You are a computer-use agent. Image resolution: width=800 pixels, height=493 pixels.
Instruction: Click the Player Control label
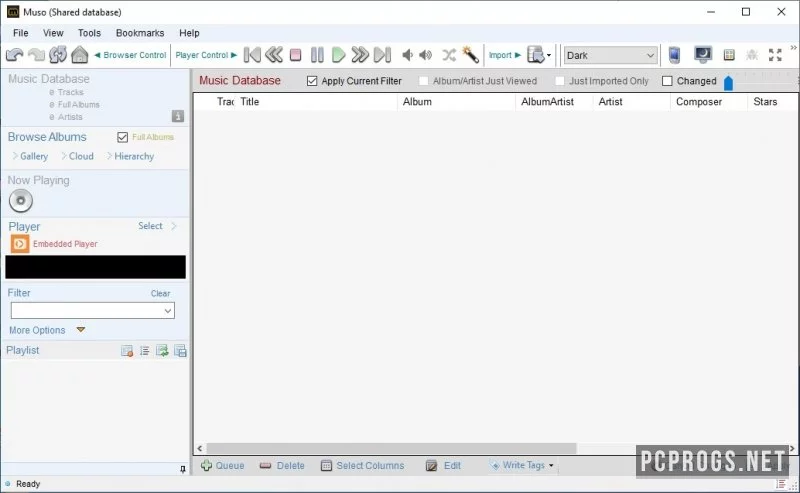click(x=202, y=55)
